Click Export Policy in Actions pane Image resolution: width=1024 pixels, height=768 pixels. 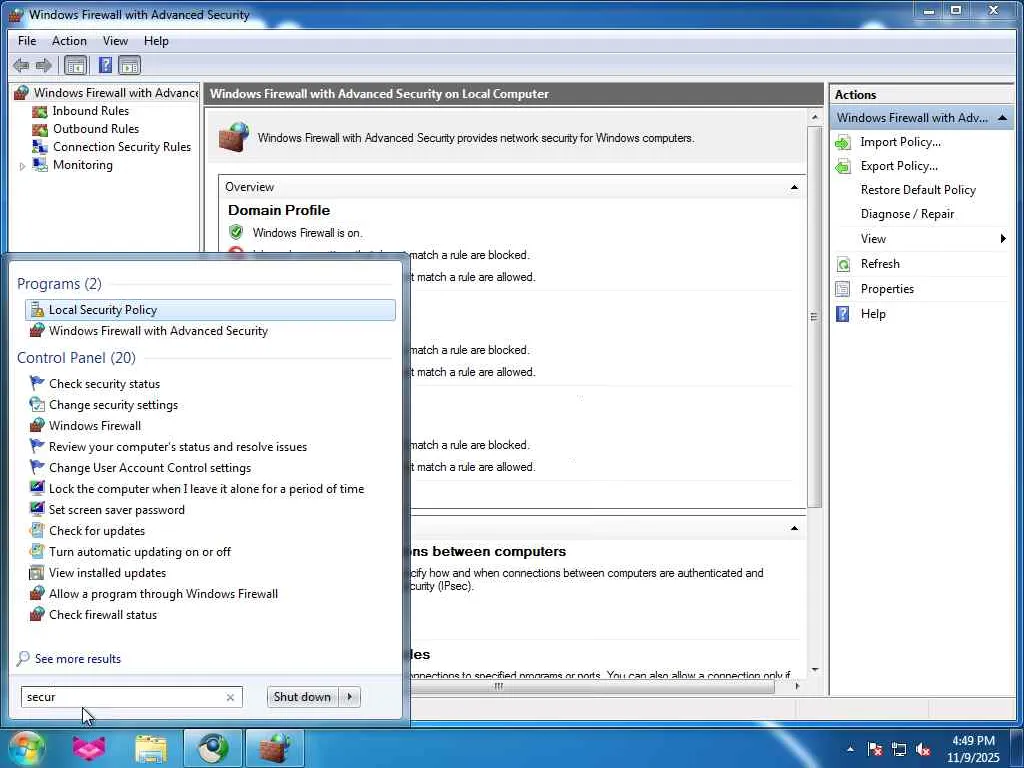coord(899,166)
